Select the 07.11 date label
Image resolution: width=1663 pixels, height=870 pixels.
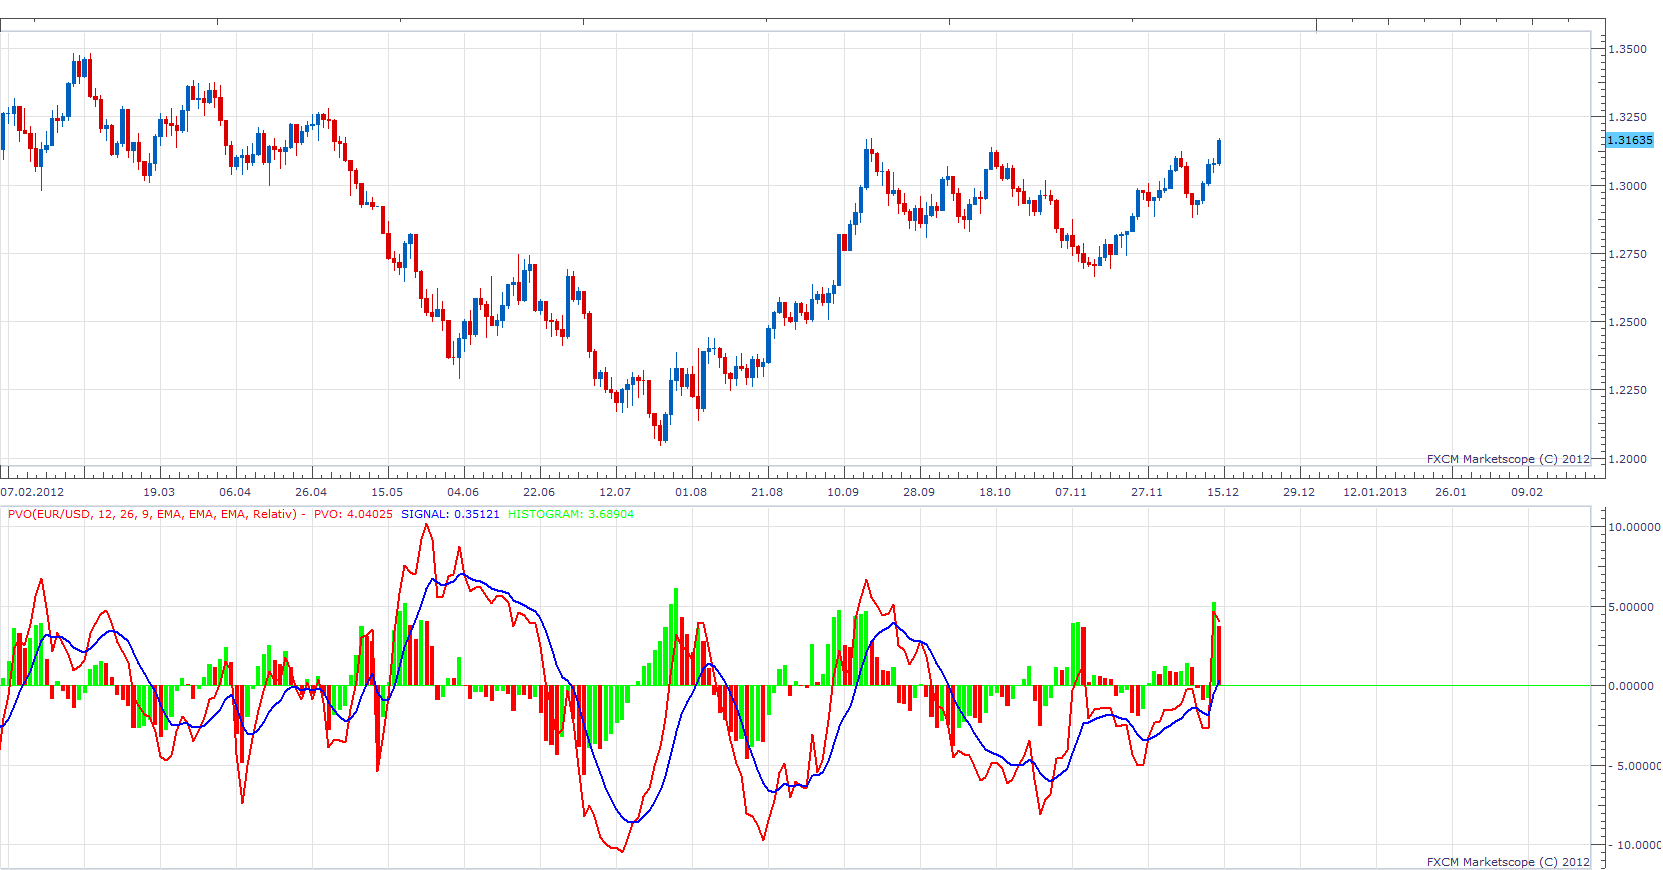tap(1071, 492)
